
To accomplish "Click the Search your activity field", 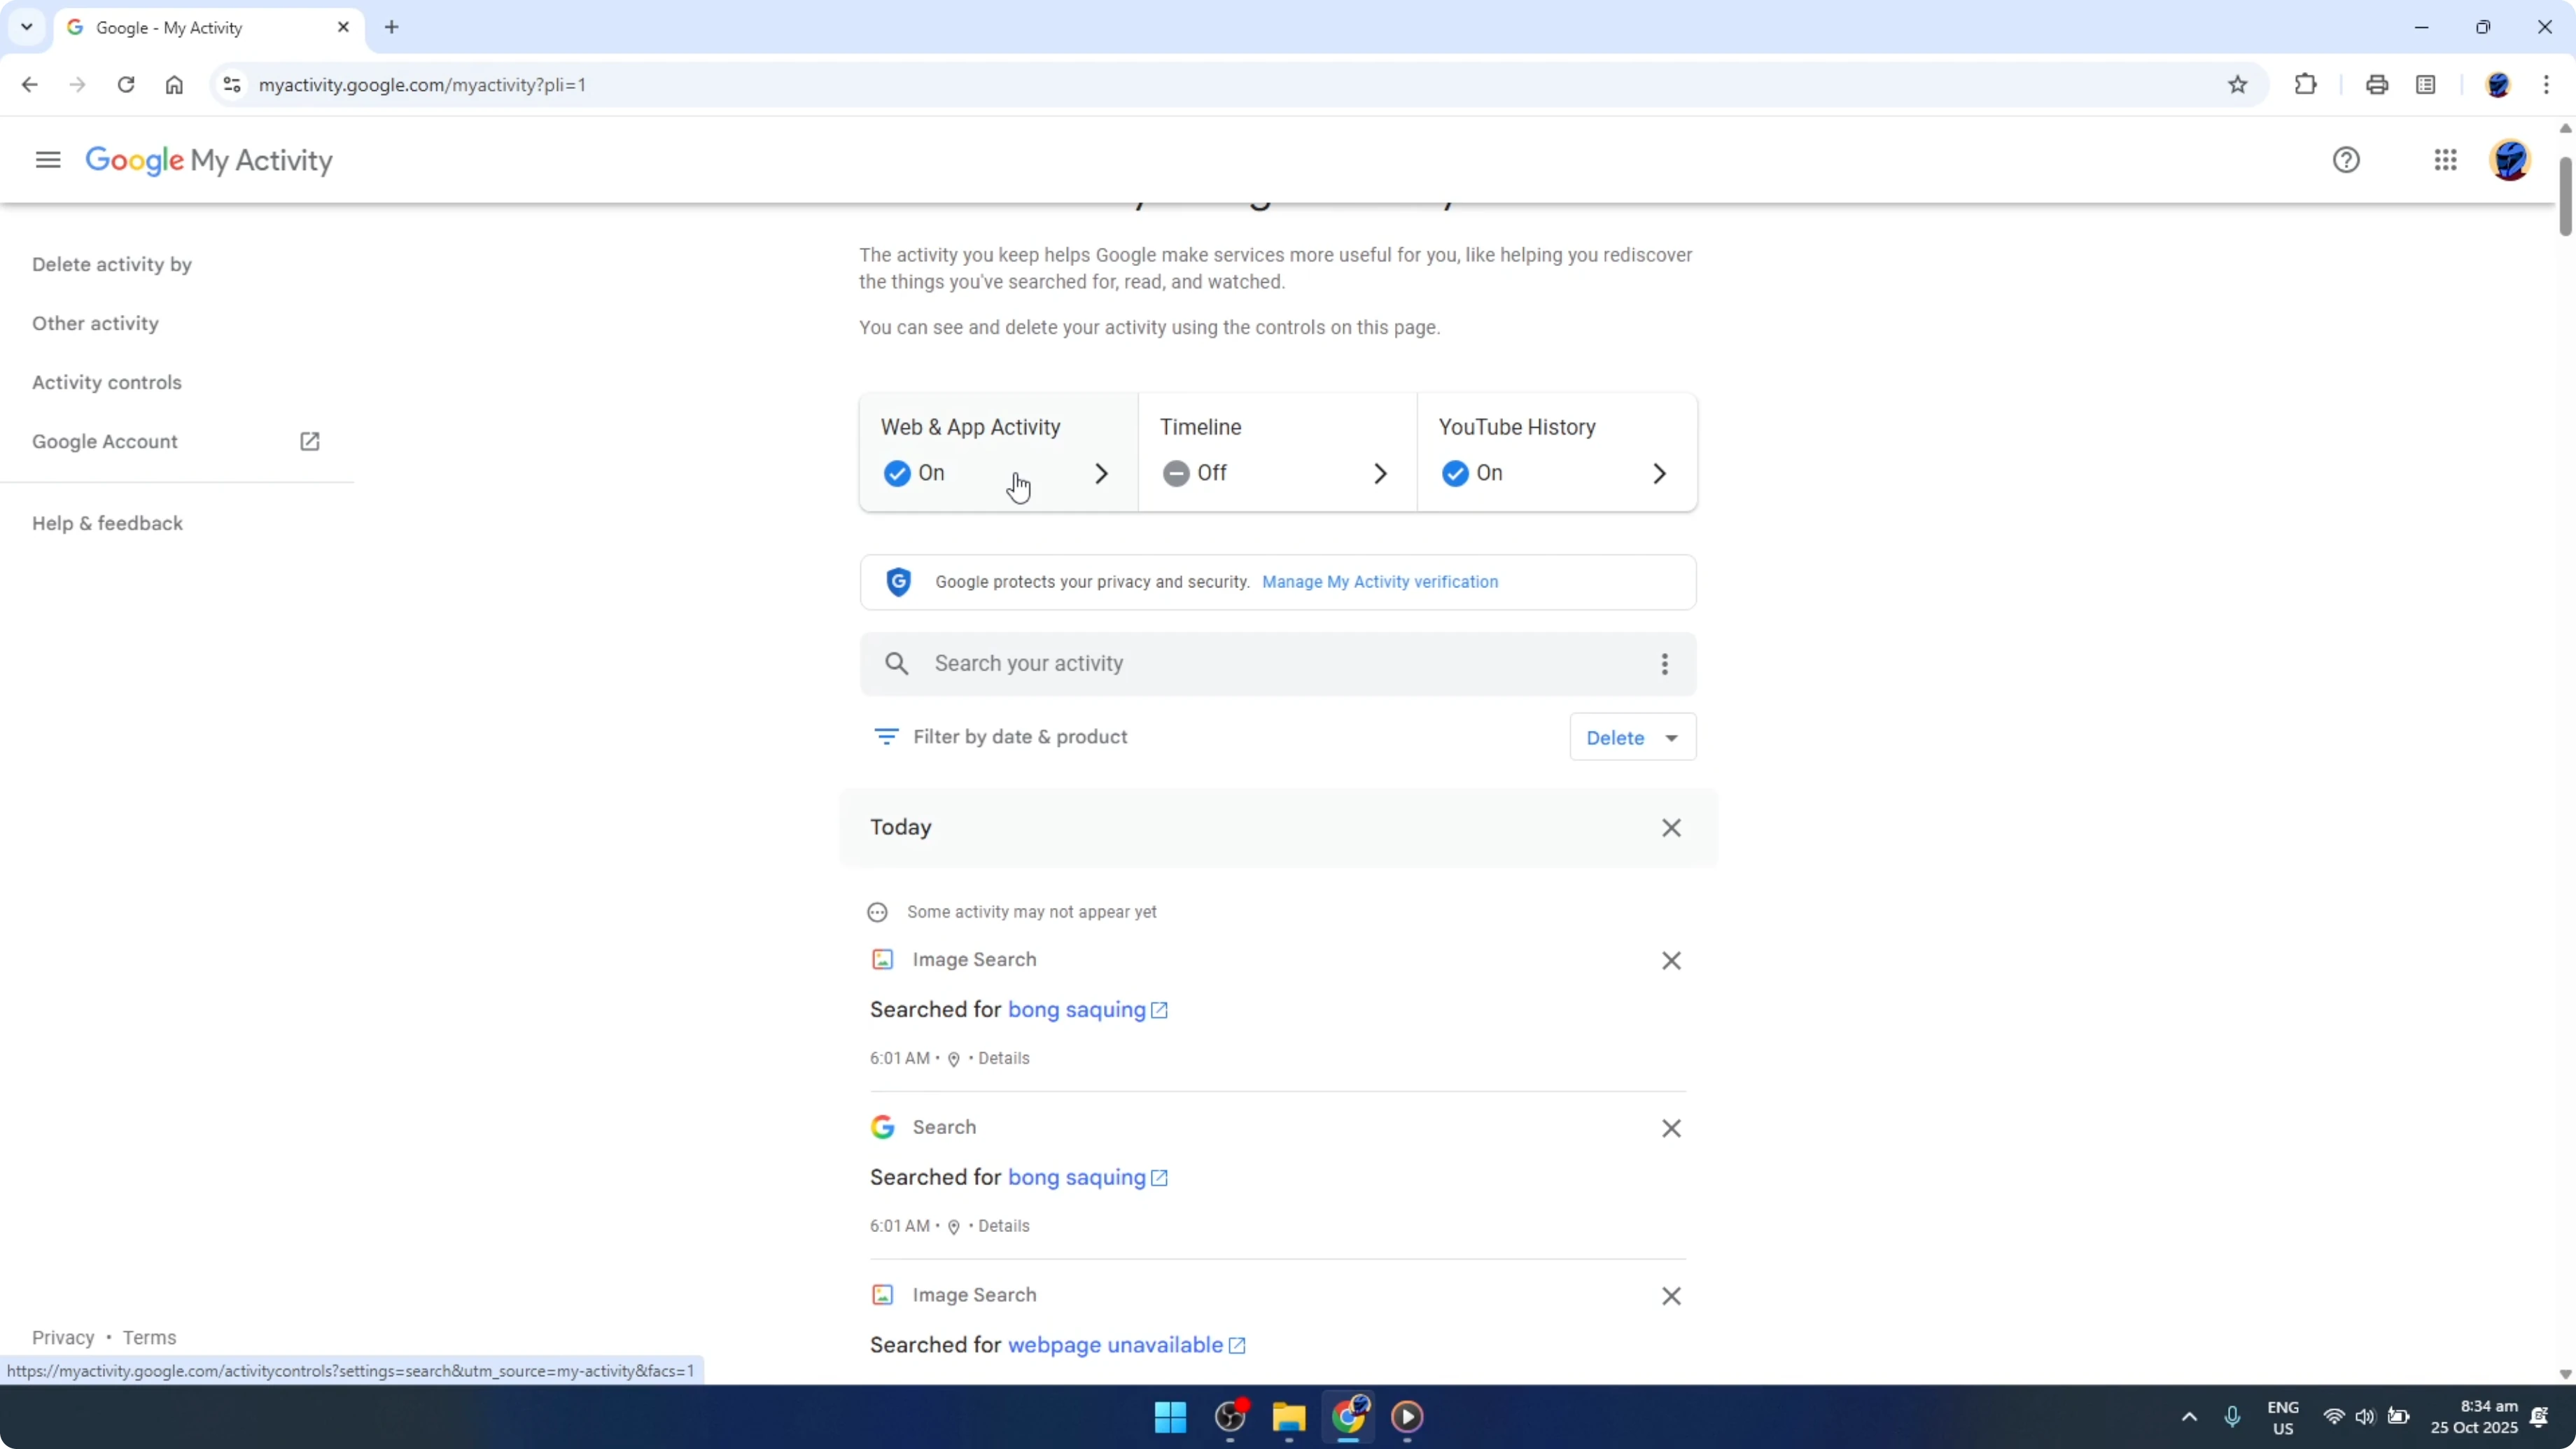I will pos(1278,664).
